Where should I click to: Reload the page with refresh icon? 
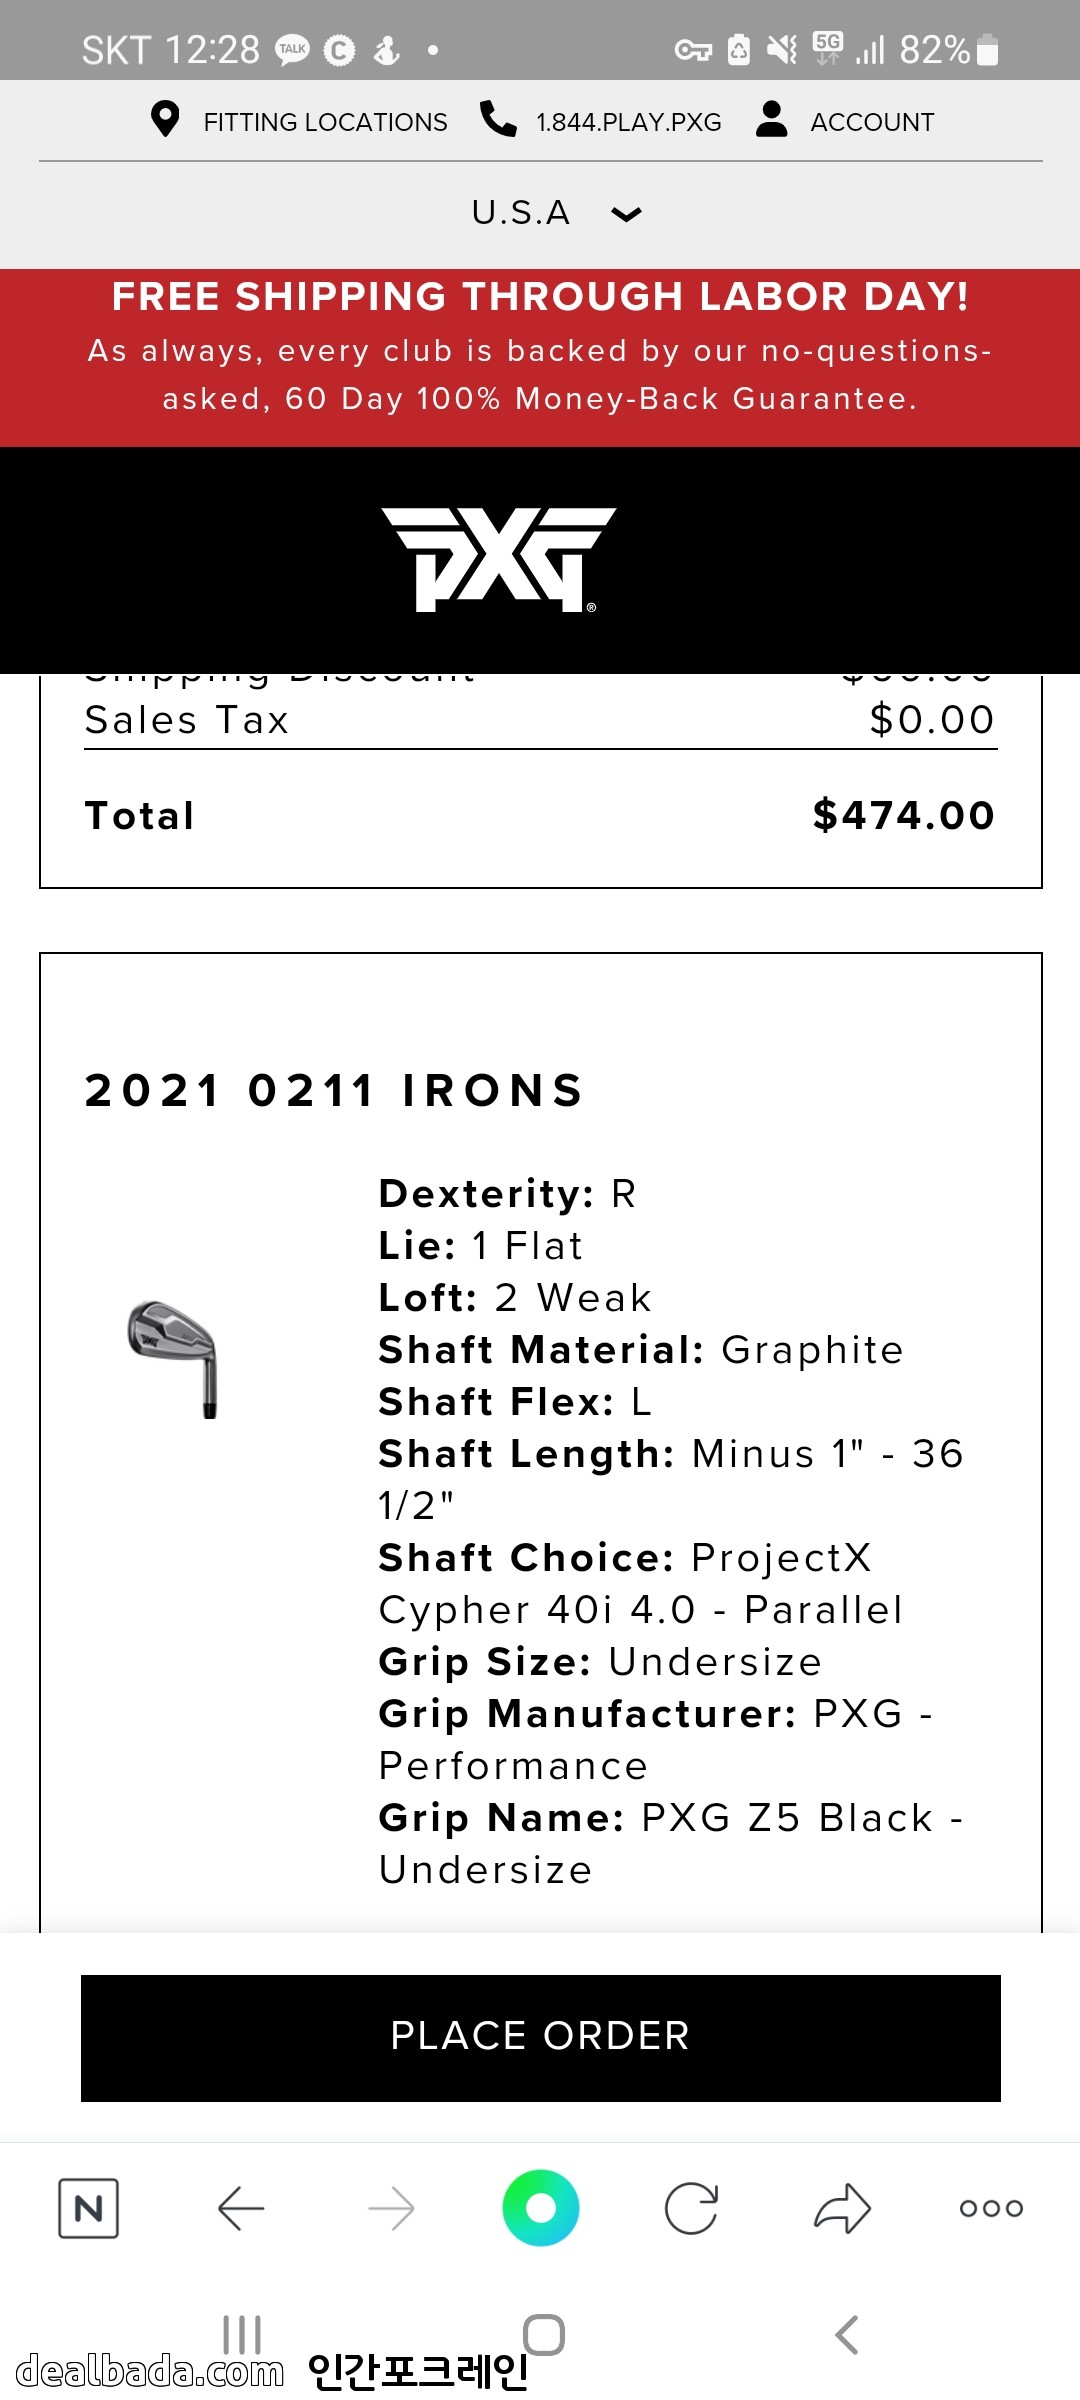point(691,2208)
